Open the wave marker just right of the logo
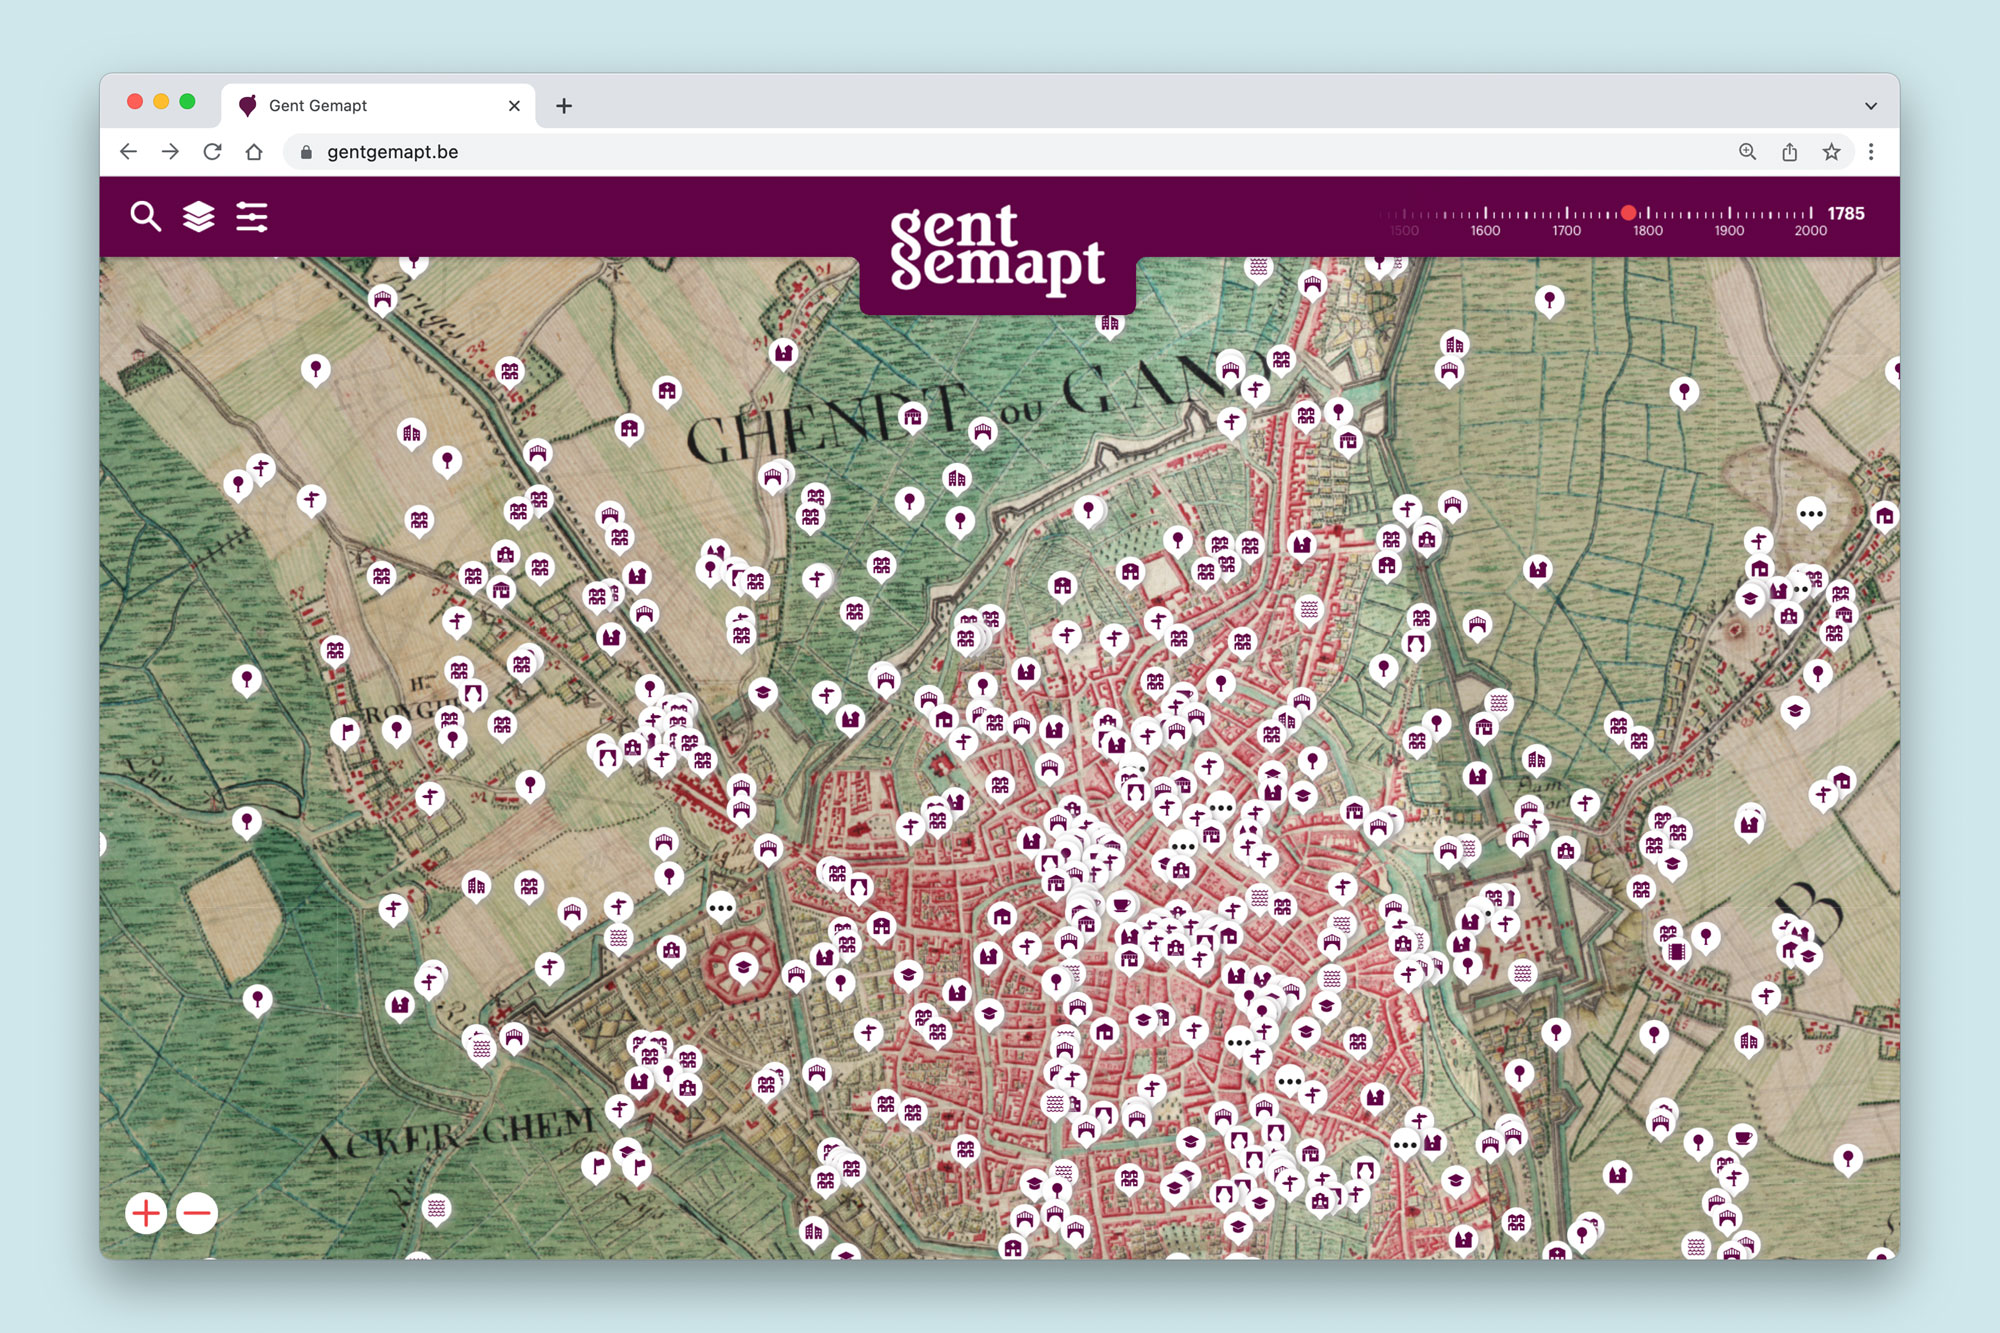The width and height of the screenshot is (2000, 1333). click(x=1259, y=268)
